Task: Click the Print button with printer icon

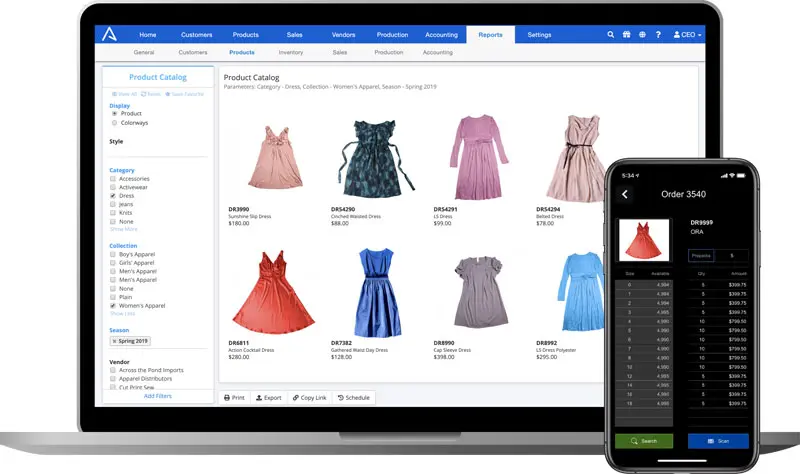Action: (233, 398)
